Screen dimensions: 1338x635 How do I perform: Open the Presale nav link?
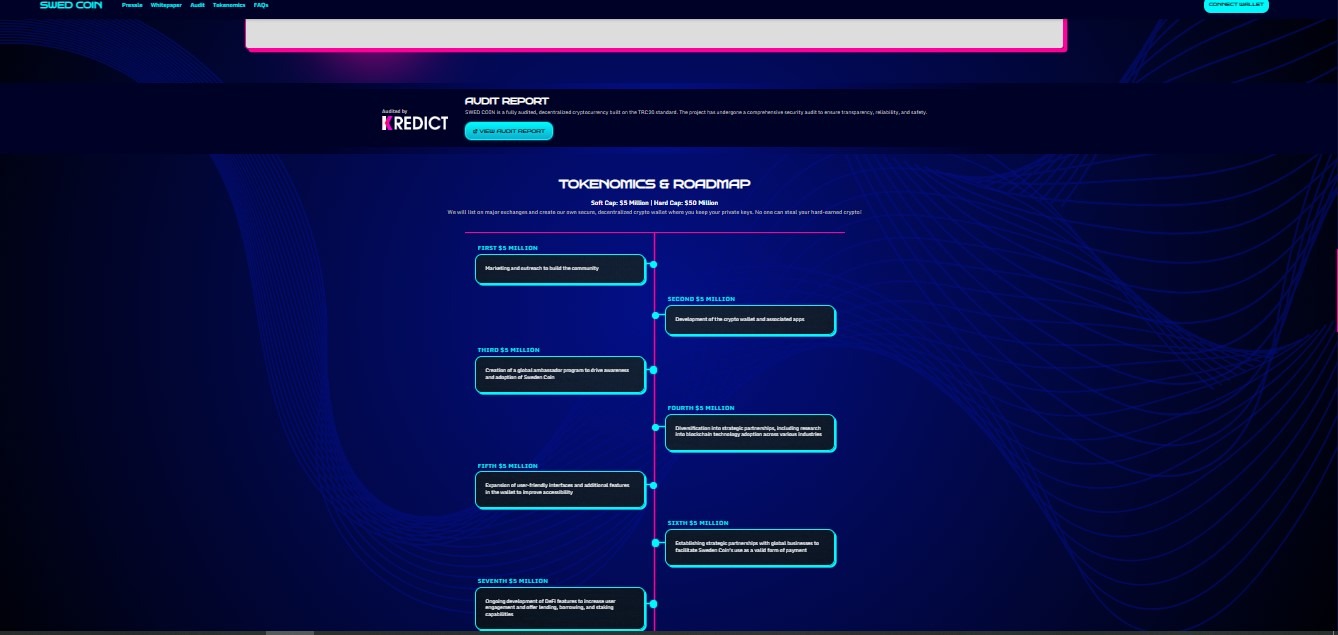[x=132, y=5]
